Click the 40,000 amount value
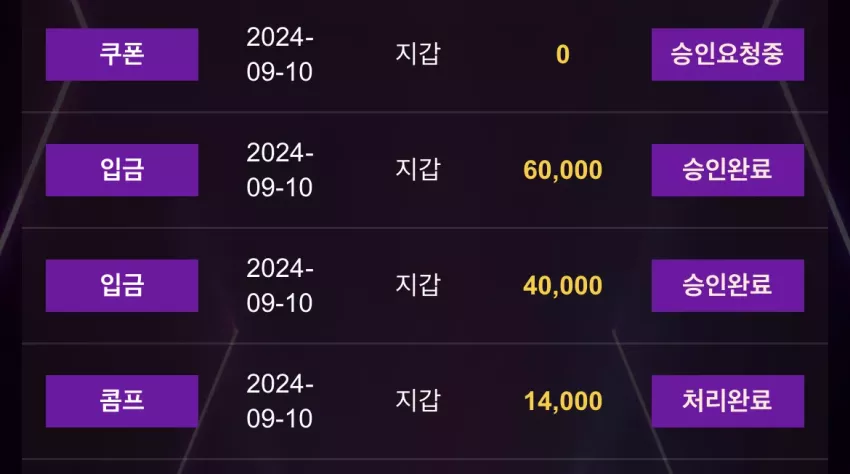This screenshot has width=850, height=474. coord(563,286)
